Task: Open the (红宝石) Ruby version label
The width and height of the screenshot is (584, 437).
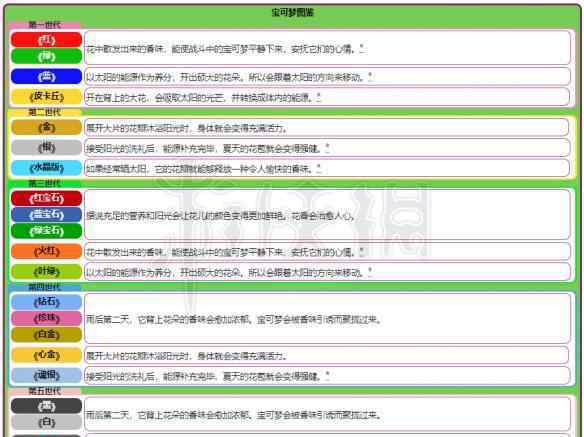Action: (47, 198)
